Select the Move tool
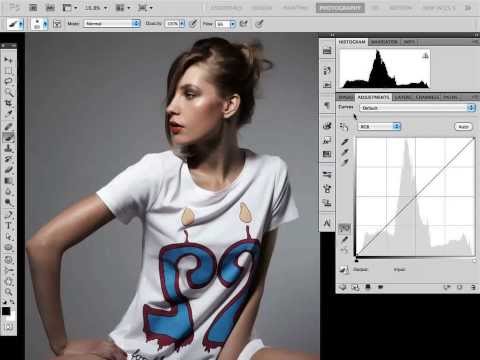Screen dimensions: 480x360 [x=8, y=60]
